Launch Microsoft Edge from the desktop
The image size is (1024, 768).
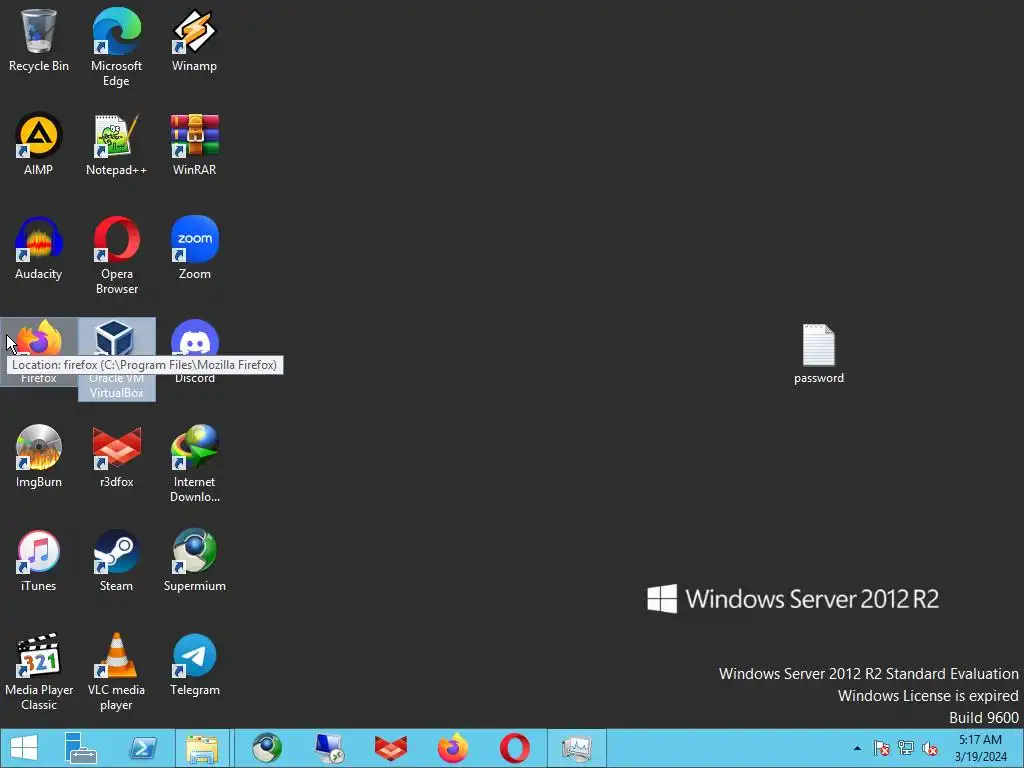[116, 47]
